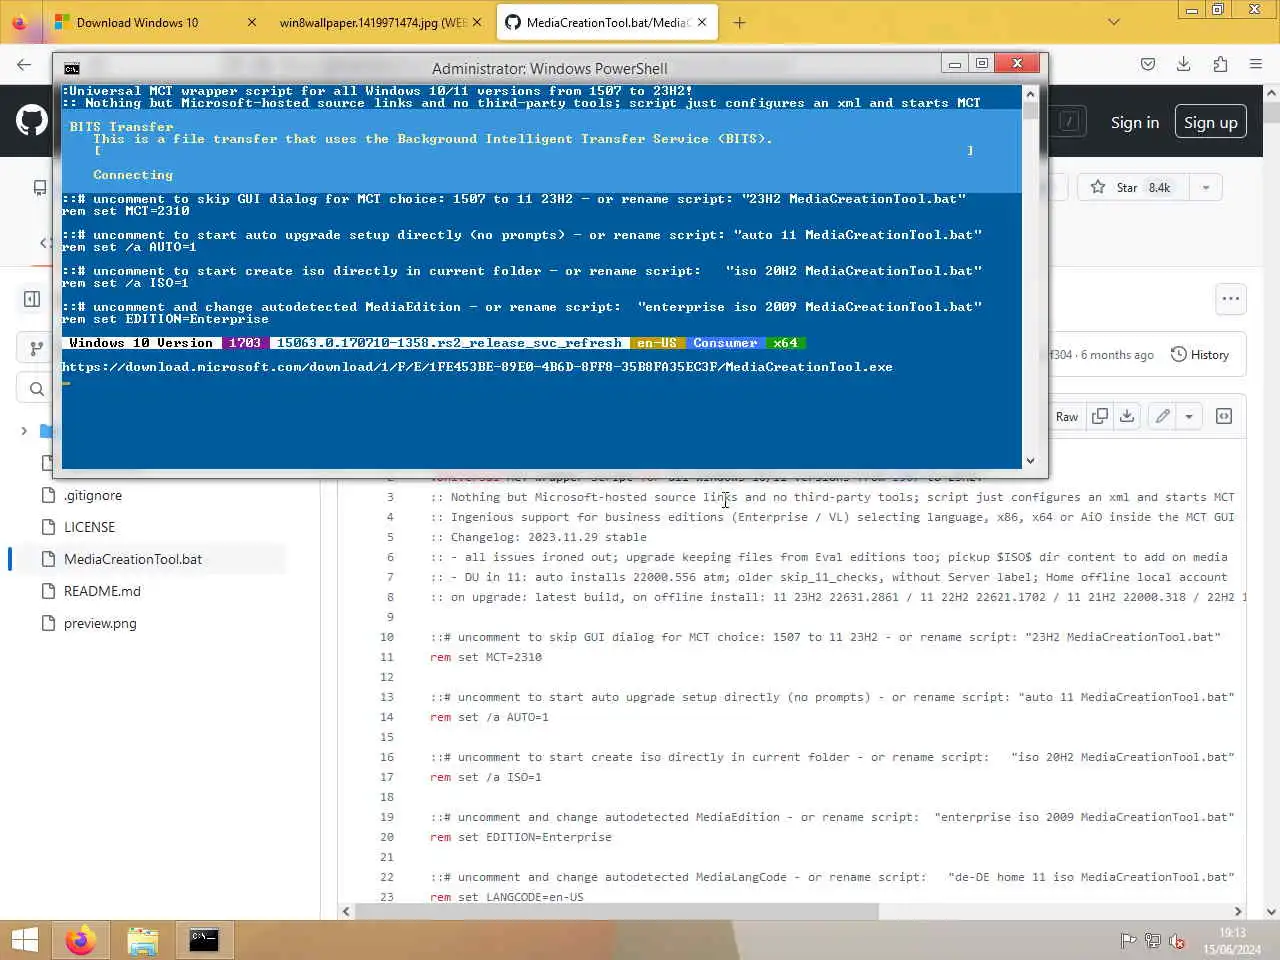
Task: Open Firefox downloads panel icon
Action: click(x=1184, y=64)
